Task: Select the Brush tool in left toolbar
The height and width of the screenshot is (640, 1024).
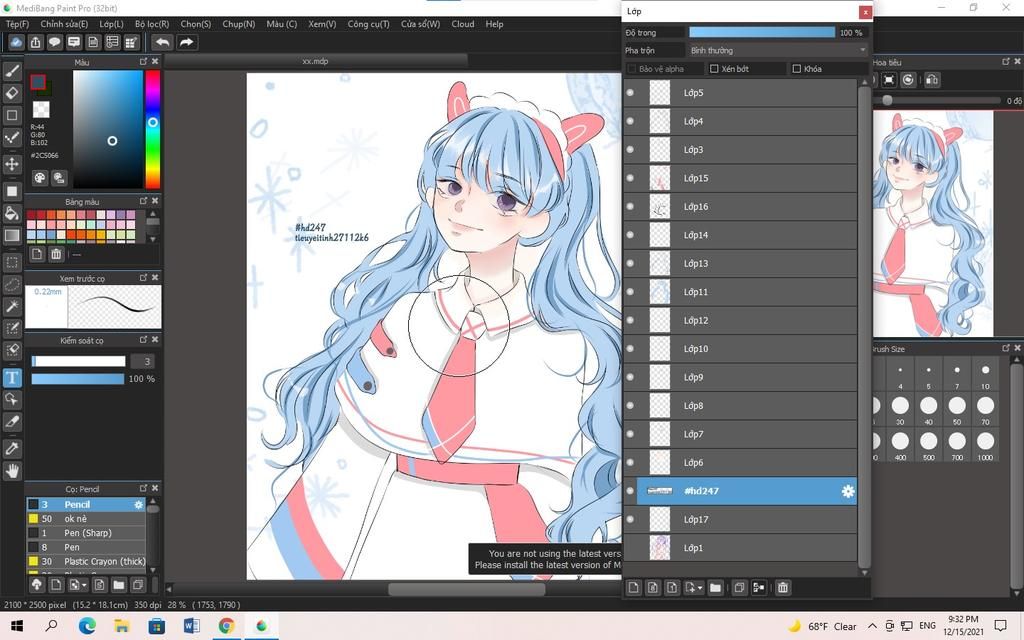Action: 12,71
